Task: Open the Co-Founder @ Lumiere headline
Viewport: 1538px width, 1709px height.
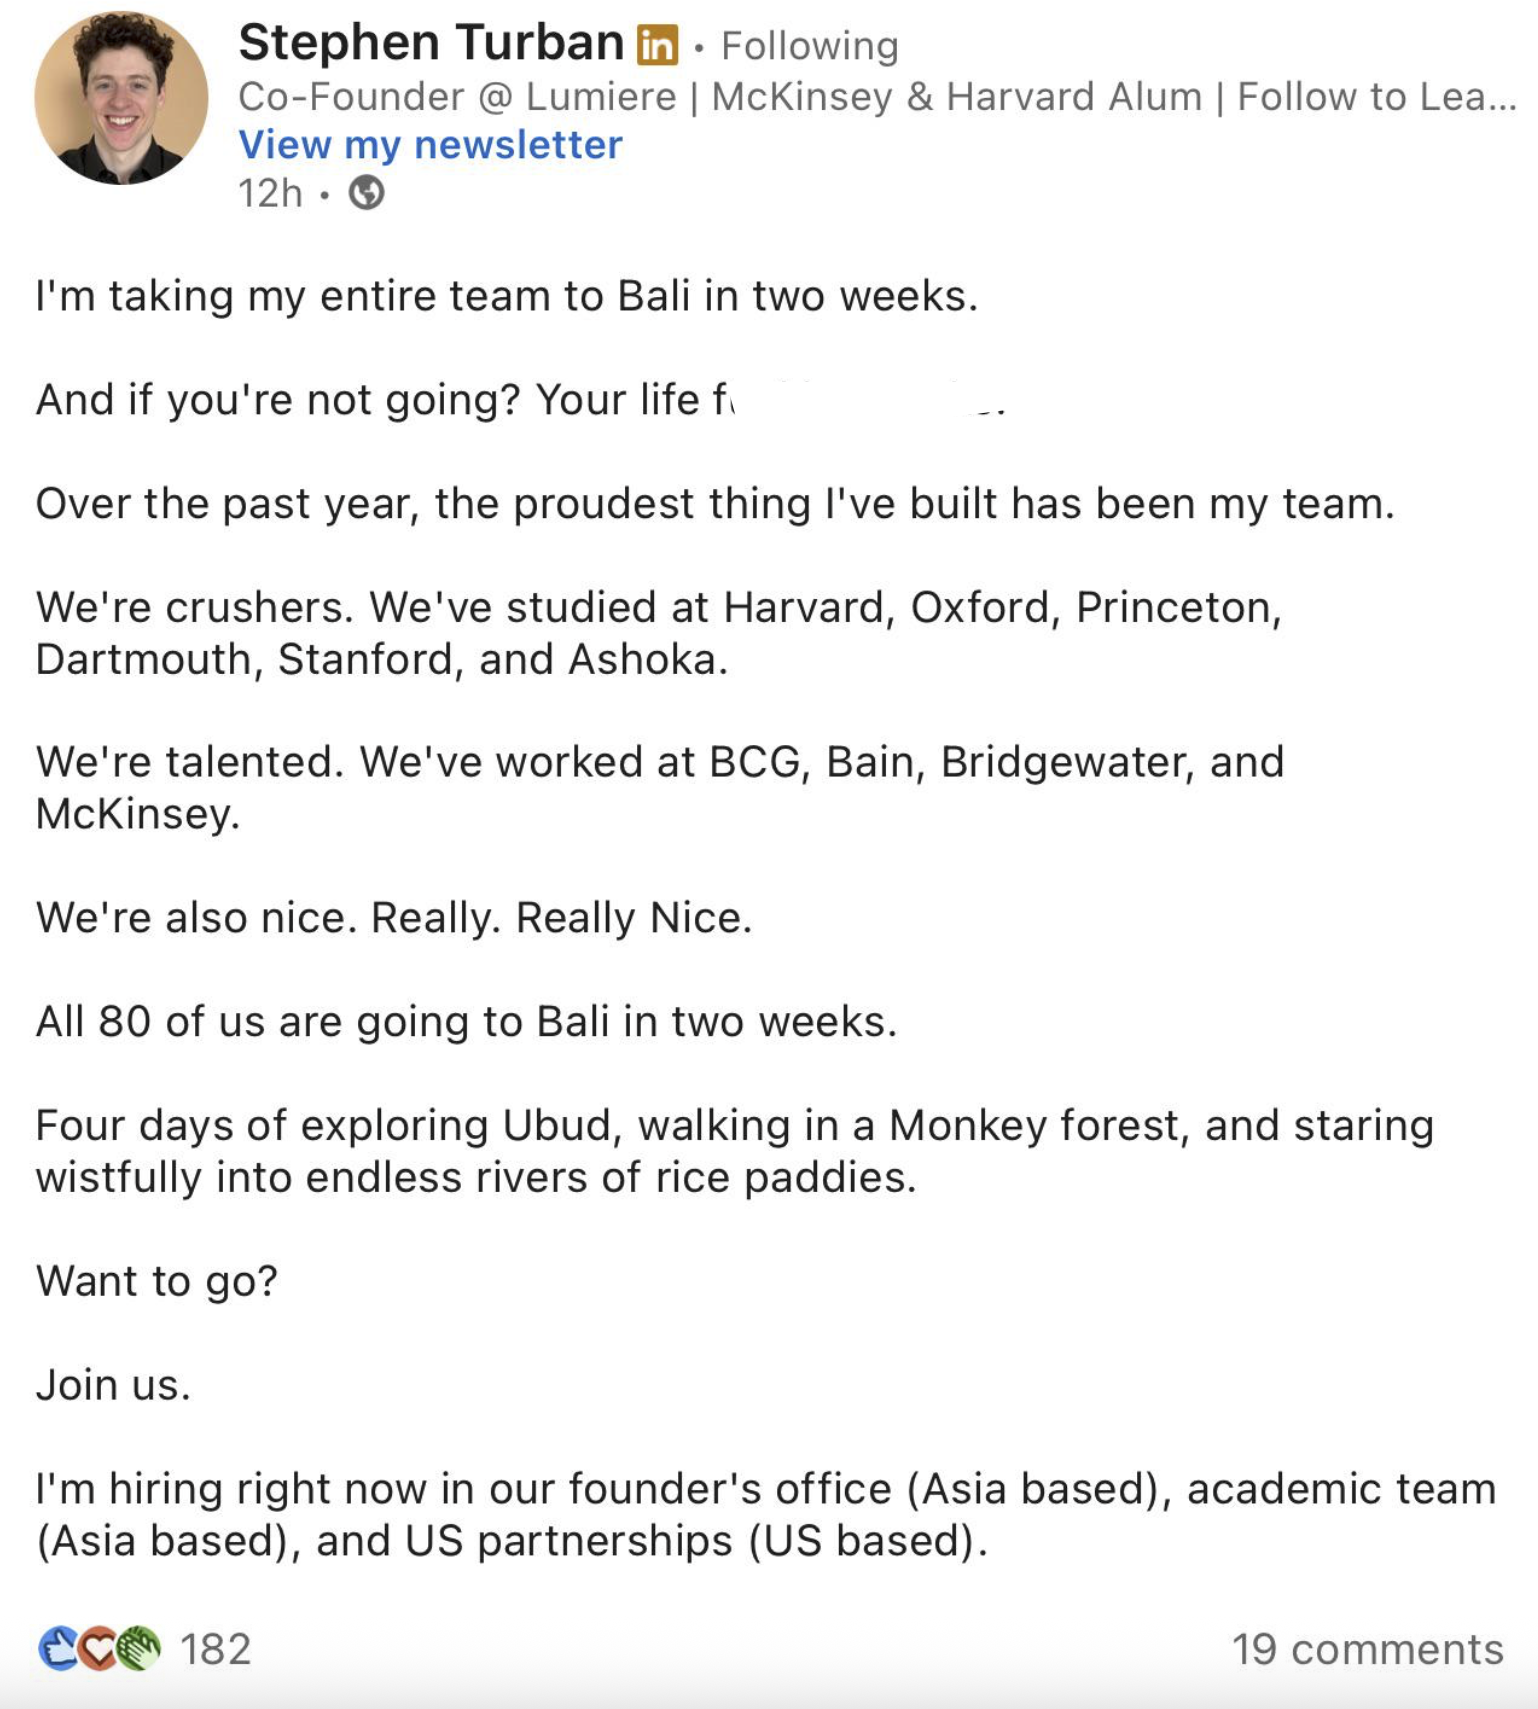Action: point(876,97)
